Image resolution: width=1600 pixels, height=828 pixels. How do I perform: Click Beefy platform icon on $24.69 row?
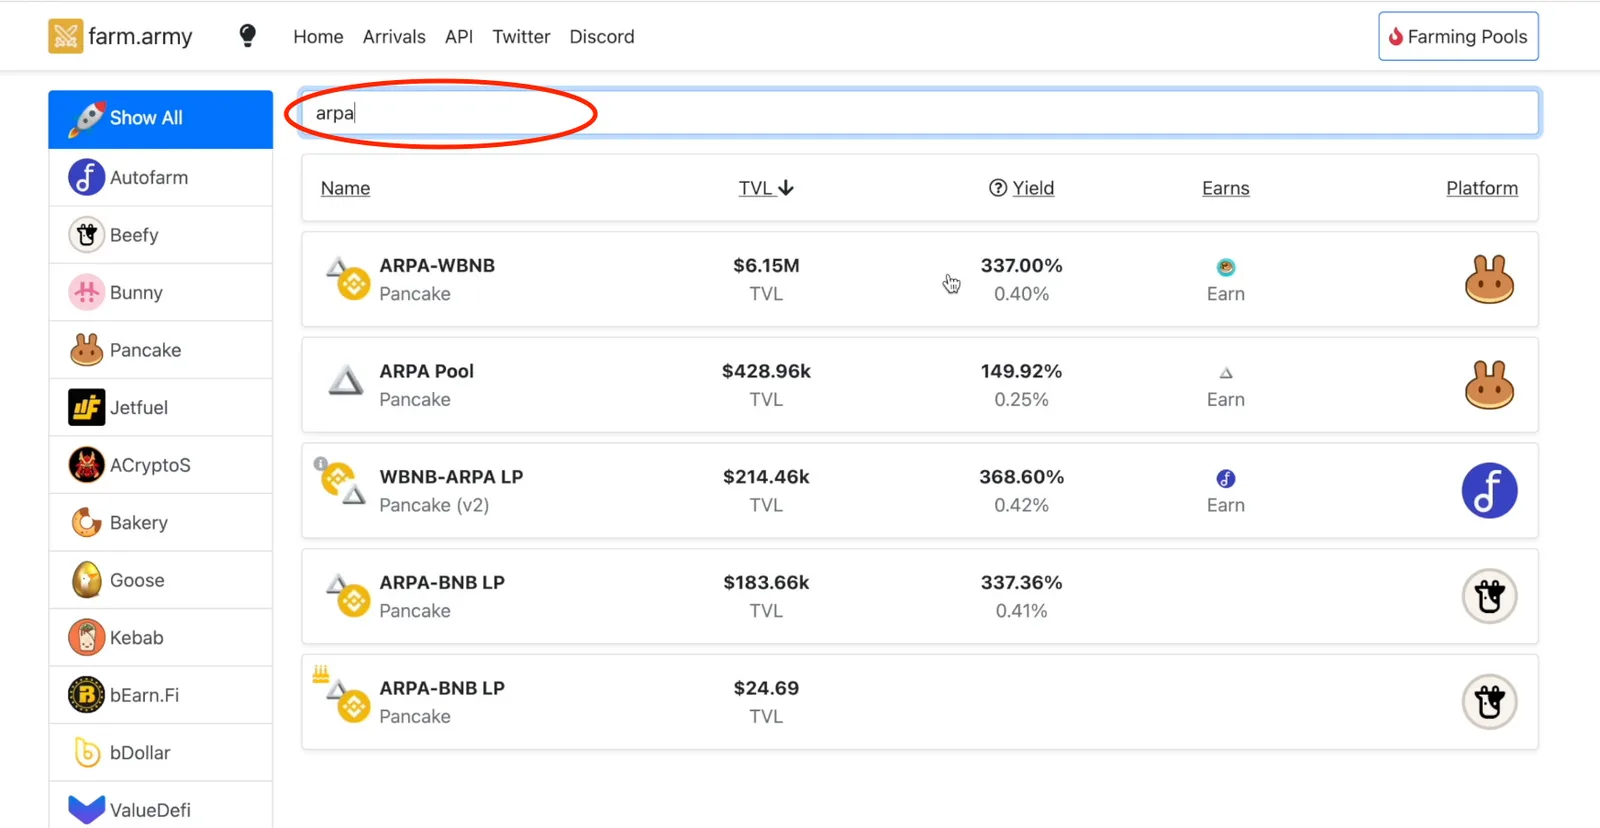pyautogui.click(x=1489, y=702)
